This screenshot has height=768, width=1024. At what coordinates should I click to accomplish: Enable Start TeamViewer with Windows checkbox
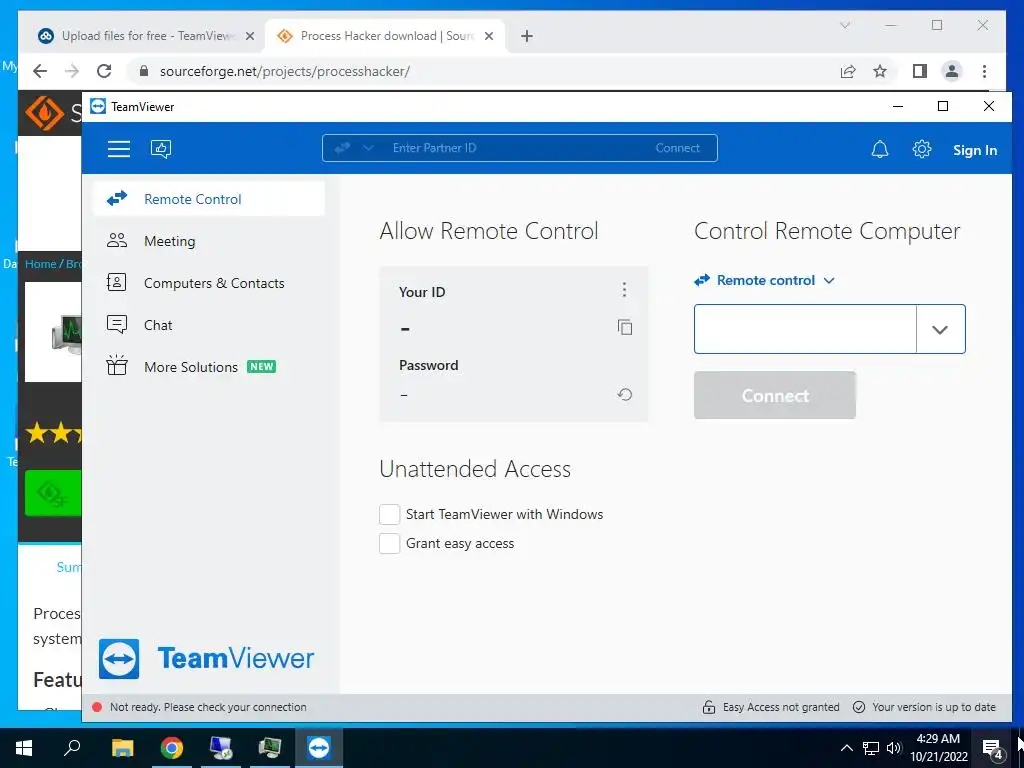pos(389,515)
